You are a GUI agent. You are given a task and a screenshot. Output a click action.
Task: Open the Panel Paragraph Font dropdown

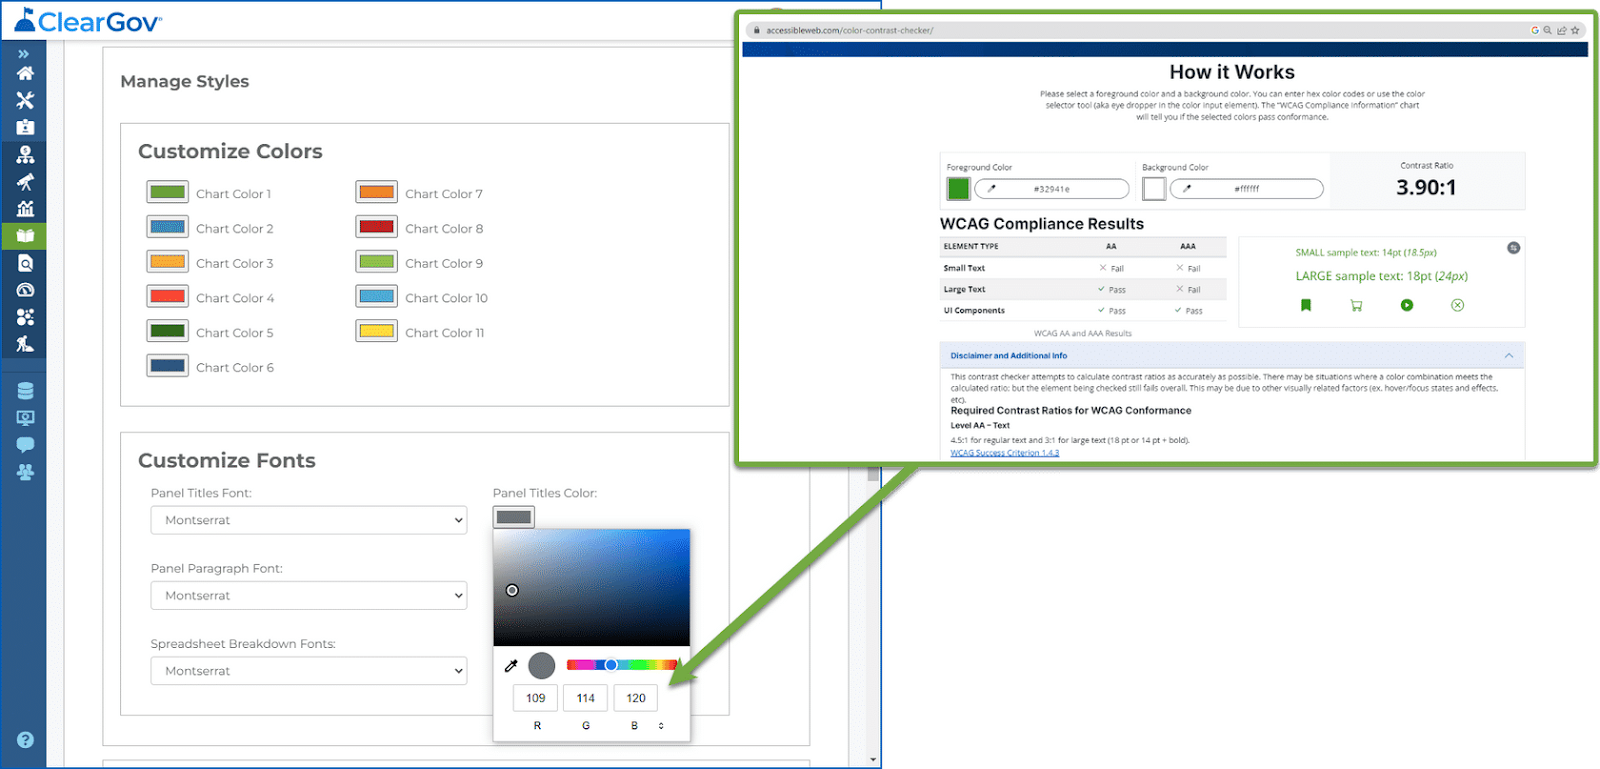(x=309, y=595)
